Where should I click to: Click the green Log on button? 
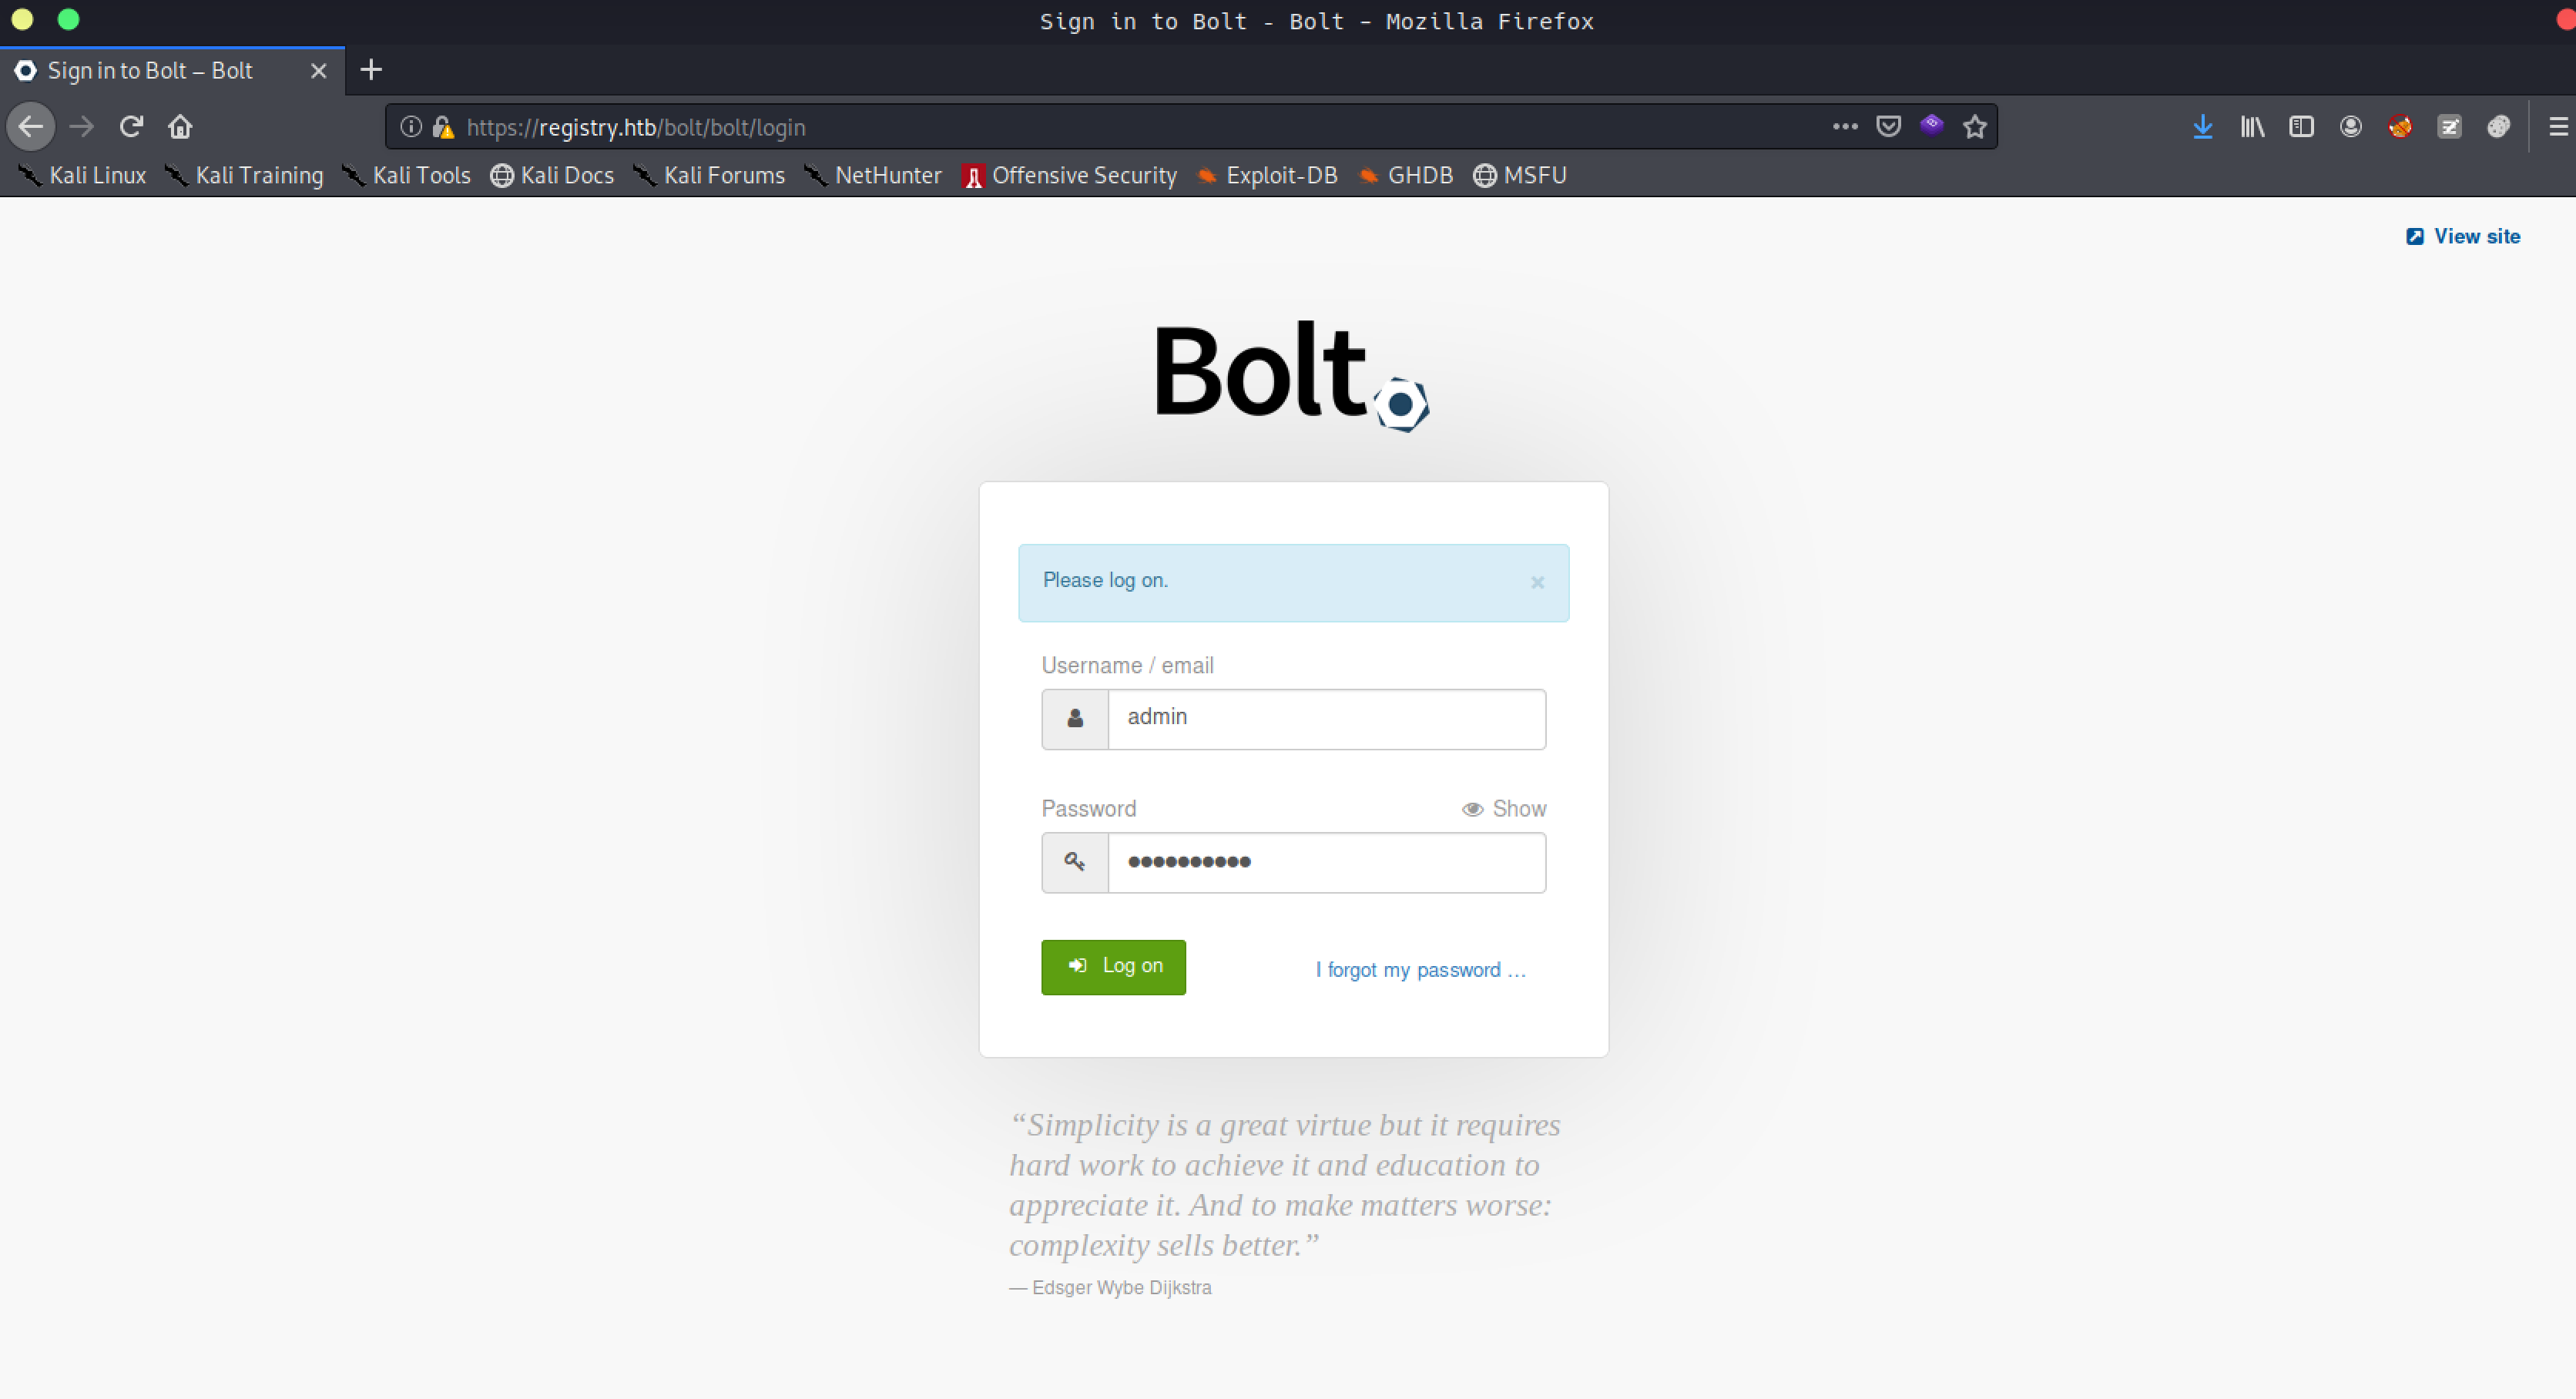point(1113,967)
